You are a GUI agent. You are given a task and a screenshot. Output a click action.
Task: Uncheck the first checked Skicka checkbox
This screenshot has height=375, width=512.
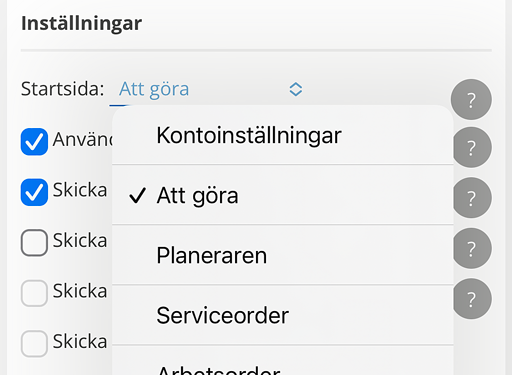point(34,192)
